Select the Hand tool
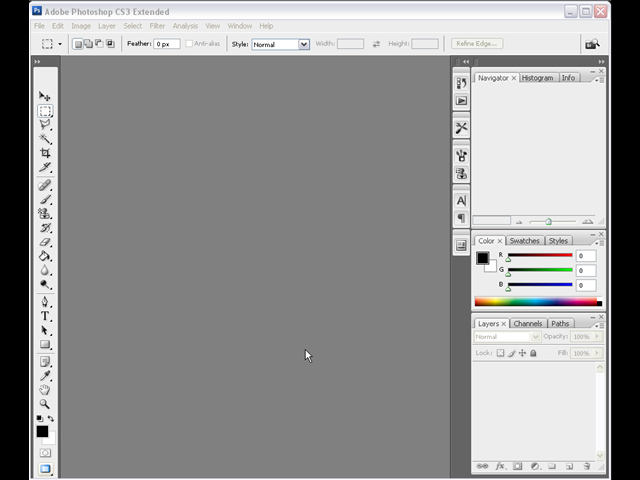Image resolution: width=640 pixels, height=480 pixels. point(45,390)
